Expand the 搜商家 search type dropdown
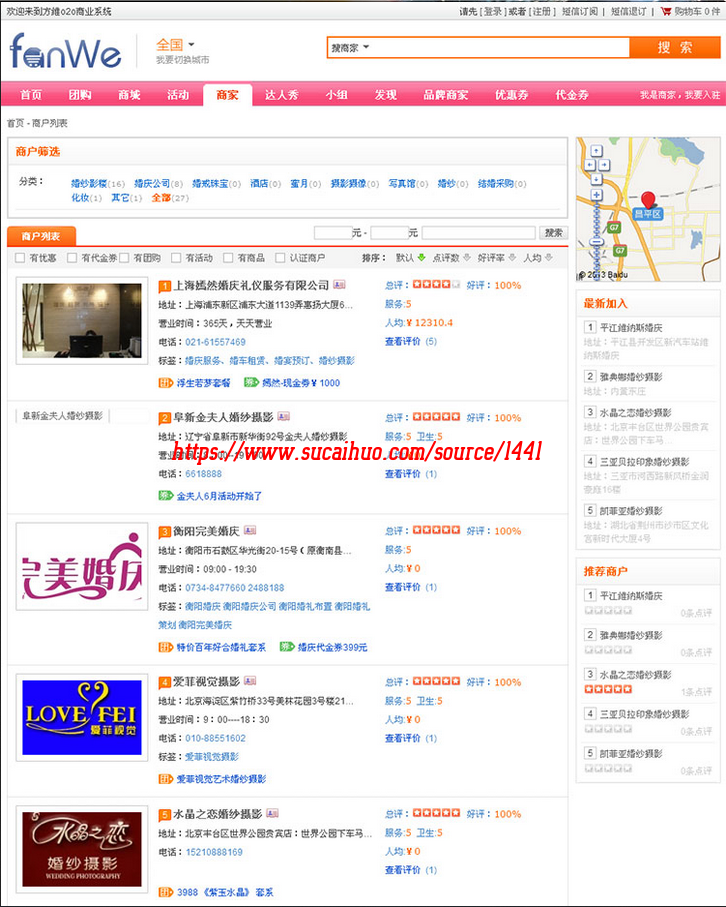 [350, 47]
